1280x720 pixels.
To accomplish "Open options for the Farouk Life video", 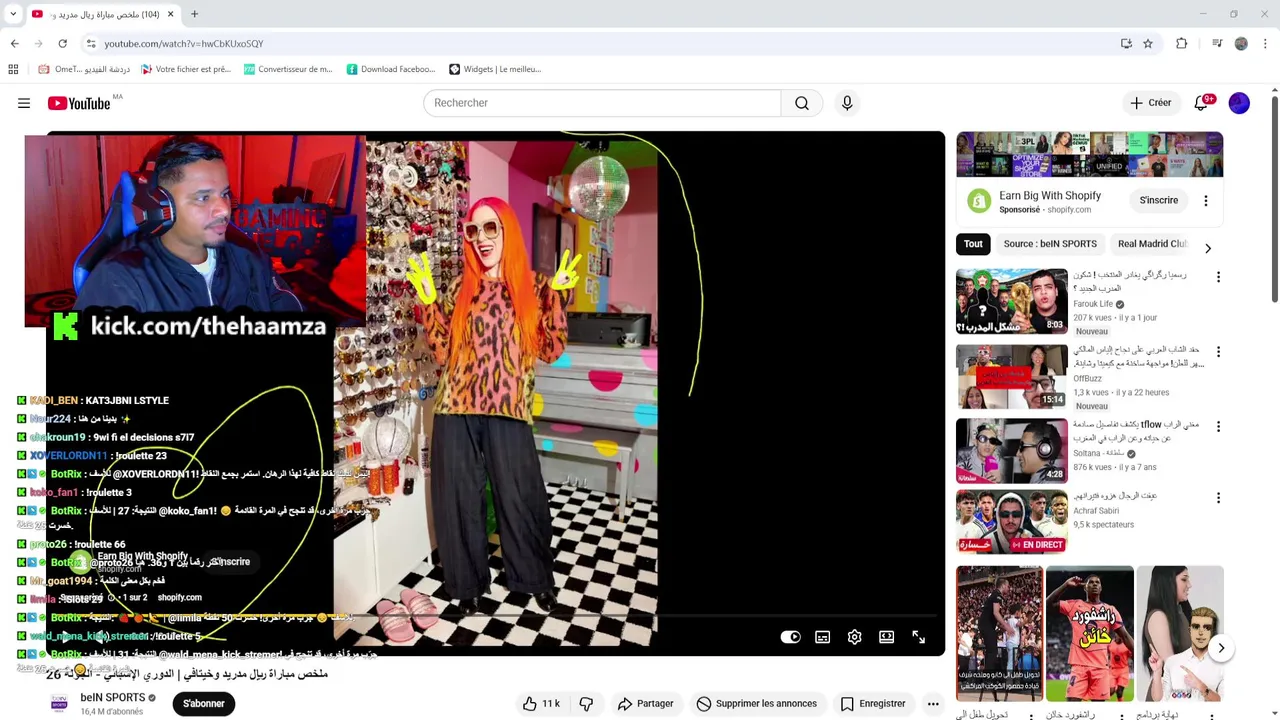I will [1218, 277].
